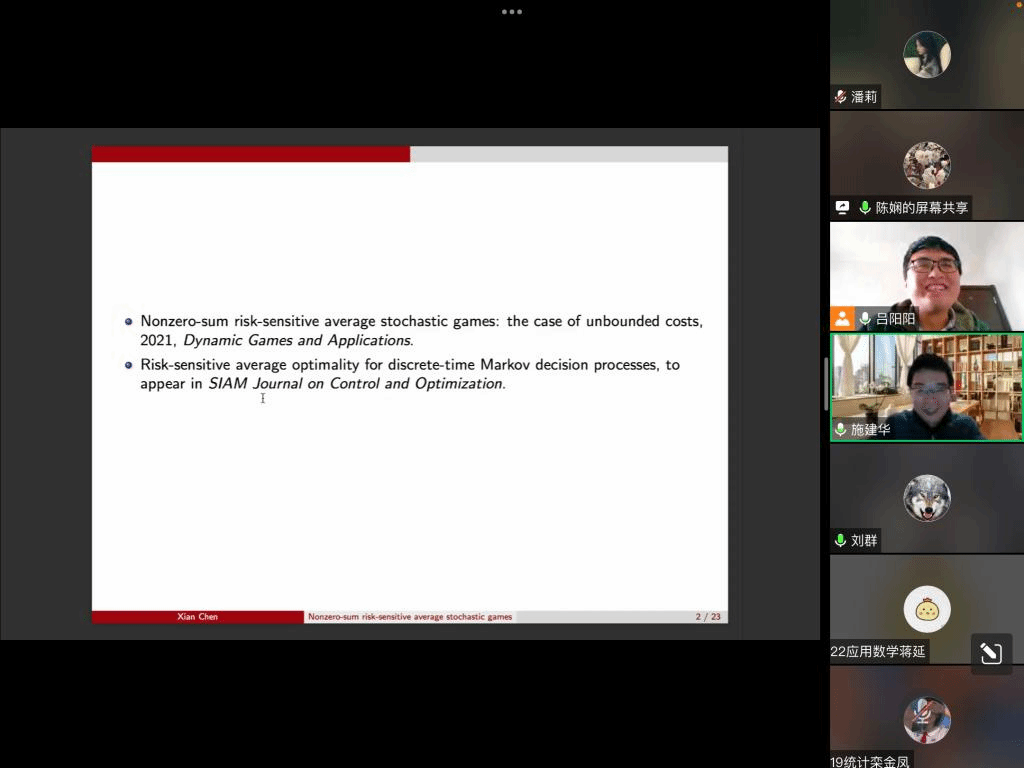Click the microphone icon beside 施建华
Screen dimensions: 1024x768
coord(841,430)
